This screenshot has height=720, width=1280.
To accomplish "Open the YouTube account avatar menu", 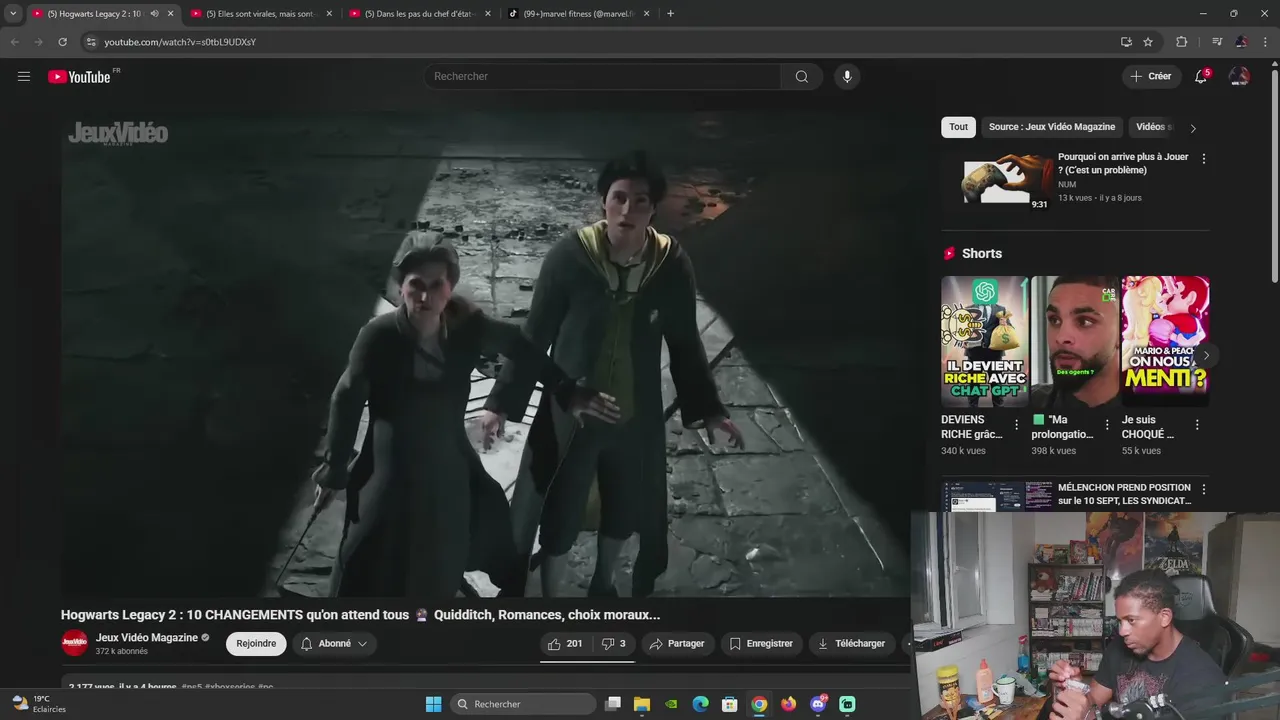I will tap(1239, 77).
